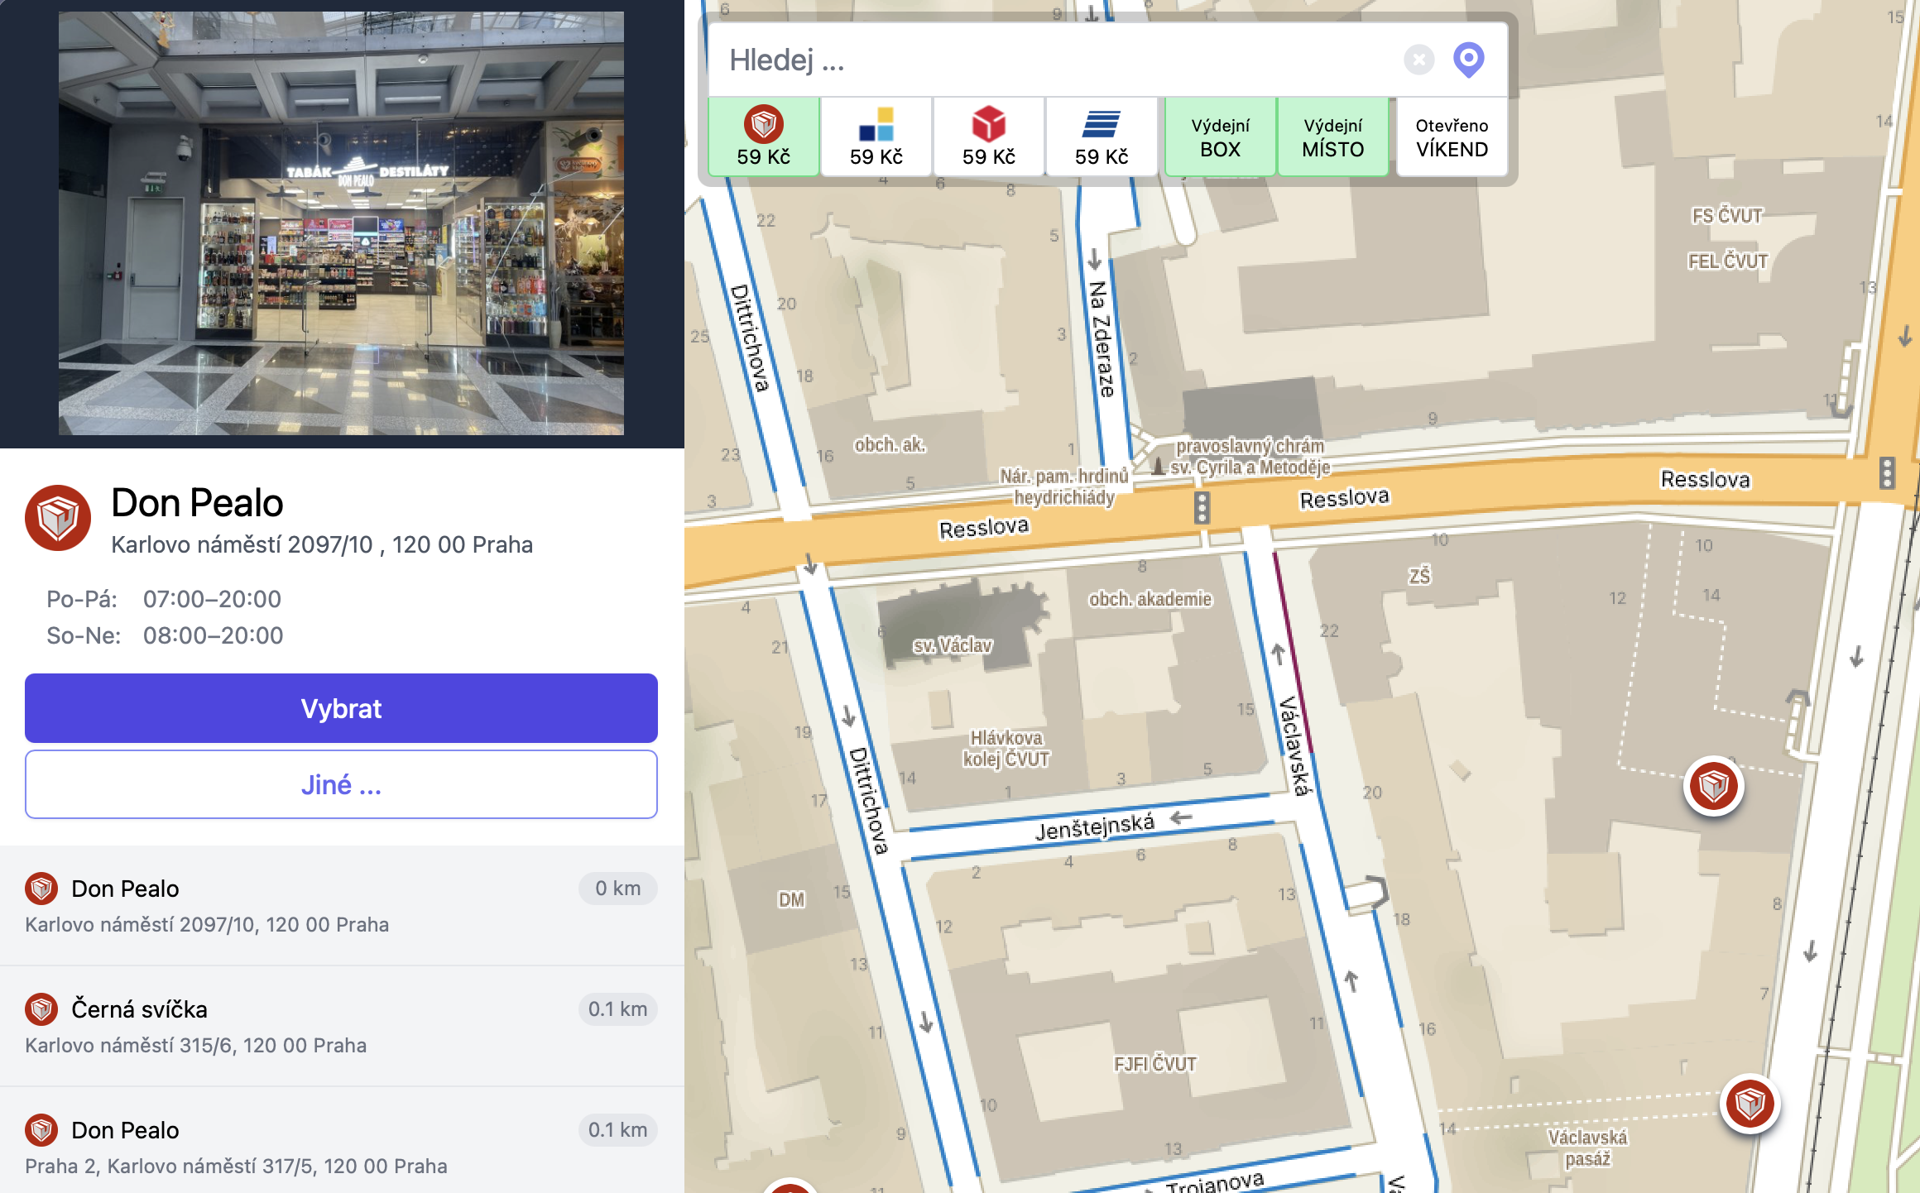Click the Zásilkovna logo next to Don Pealo heading
The height and width of the screenshot is (1193, 1920).
point(58,518)
